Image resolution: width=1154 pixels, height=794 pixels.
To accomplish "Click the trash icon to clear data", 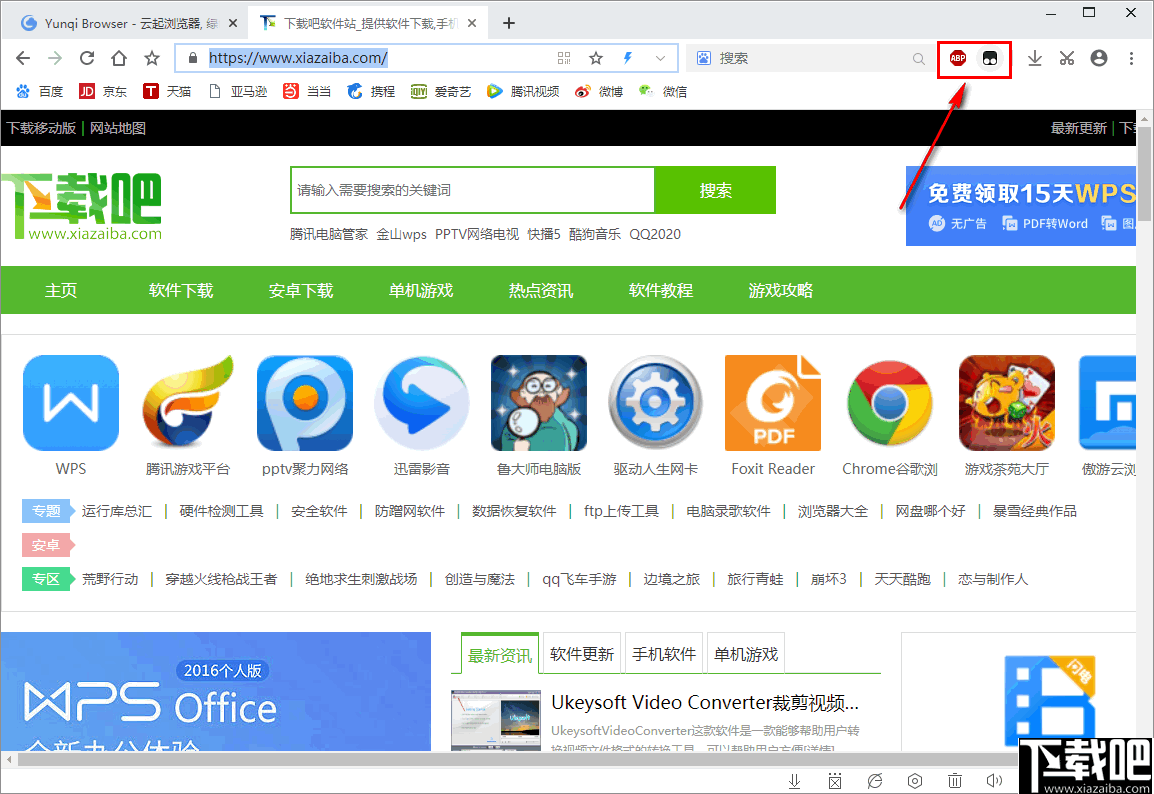I will point(955,780).
